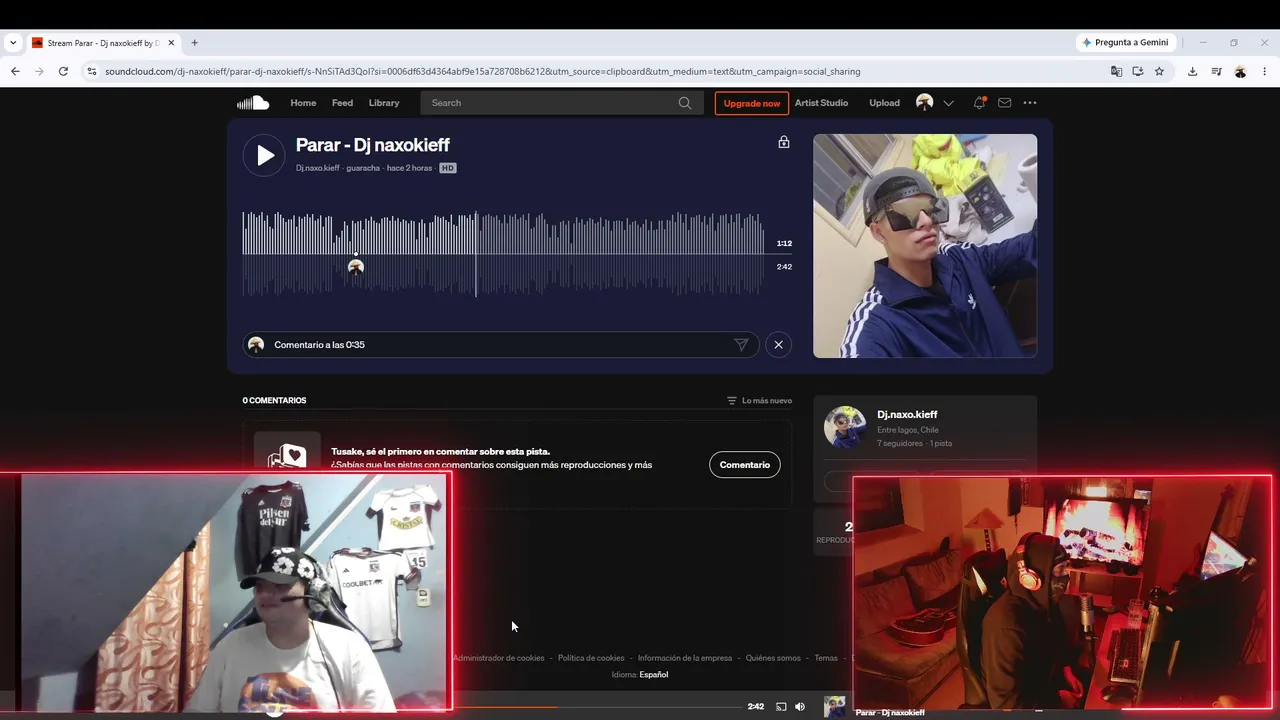This screenshot has width=1280, height=720.
Task: Click the Comentario button
Action: pos(745,465)
